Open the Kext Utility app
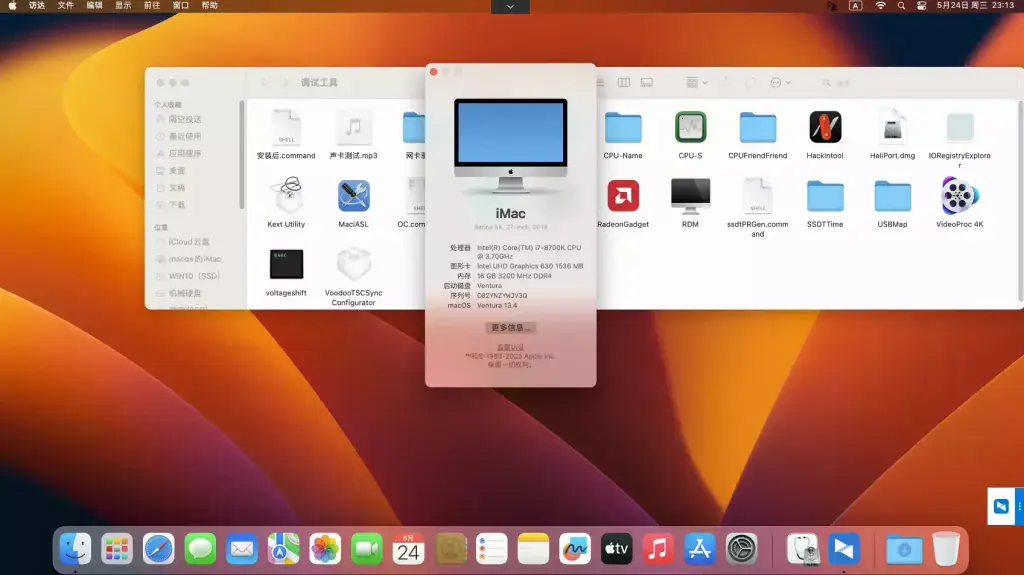The image size is (1024, 575). pos(286,195)
